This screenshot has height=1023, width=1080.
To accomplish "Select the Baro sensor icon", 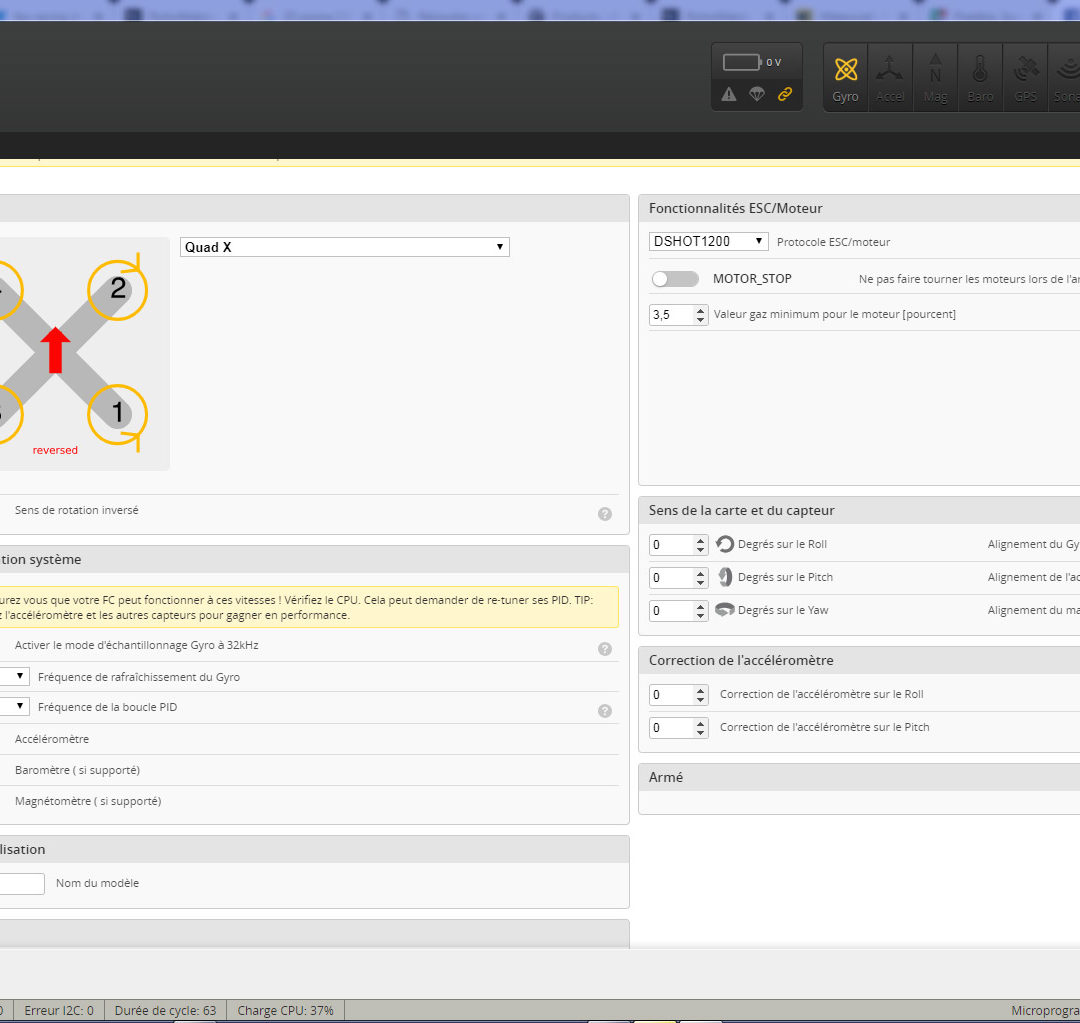I will tap(980, 77).
